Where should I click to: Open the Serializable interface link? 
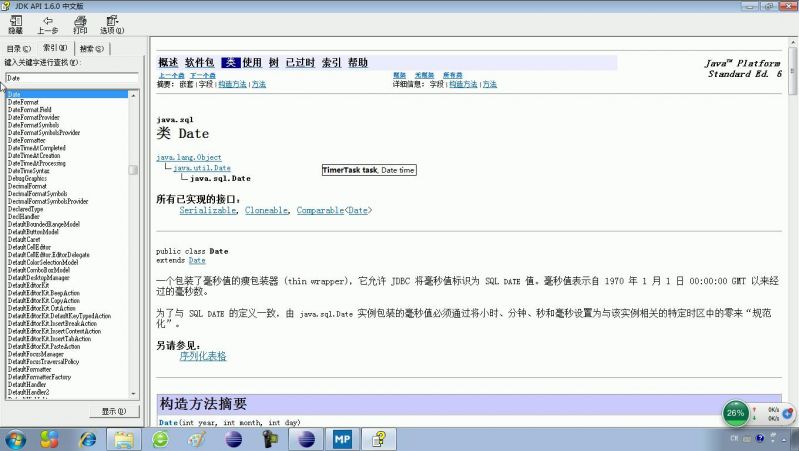click(208, 211)
